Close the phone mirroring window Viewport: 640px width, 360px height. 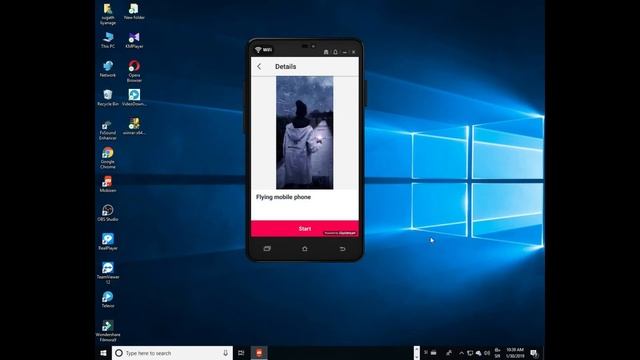(x=353, y=52)
